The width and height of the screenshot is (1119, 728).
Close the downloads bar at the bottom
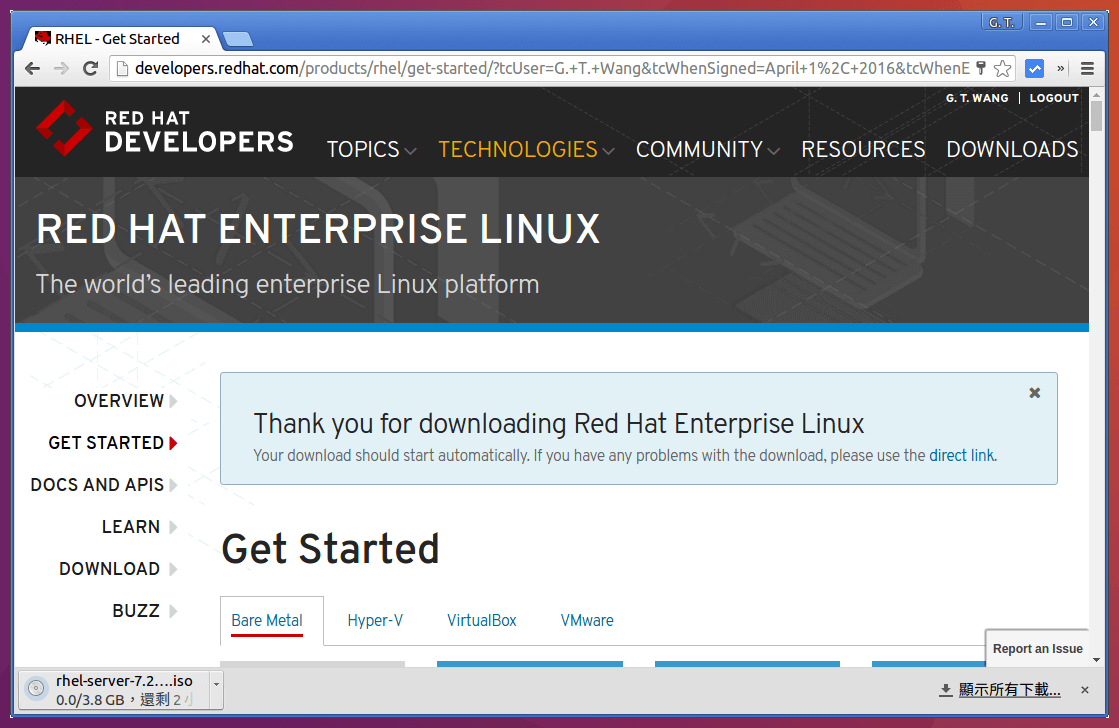coord(1085,690)
